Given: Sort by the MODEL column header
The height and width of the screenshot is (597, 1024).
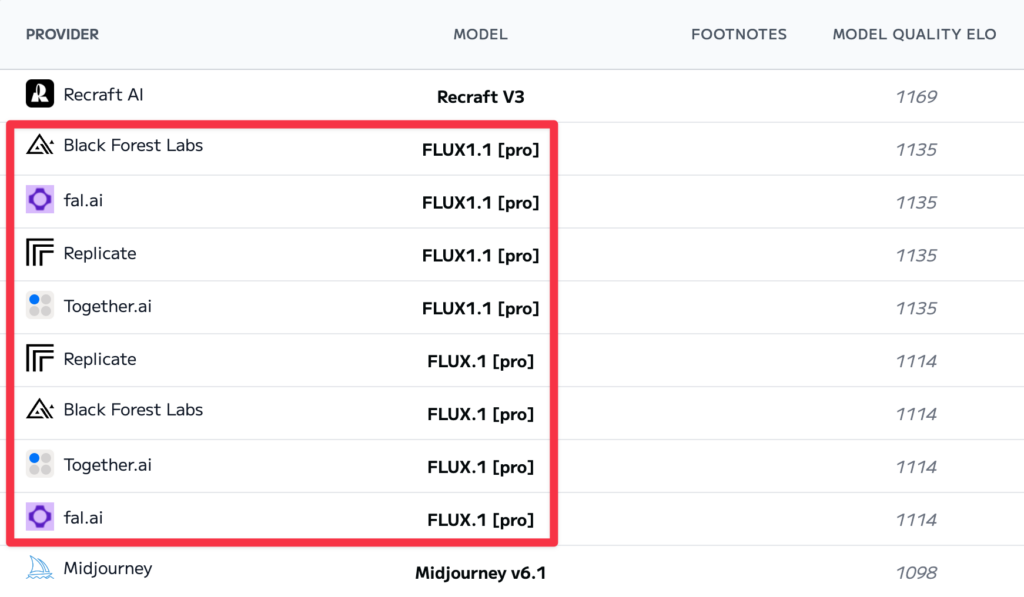Looking at the screenshot, I should 480,34.
